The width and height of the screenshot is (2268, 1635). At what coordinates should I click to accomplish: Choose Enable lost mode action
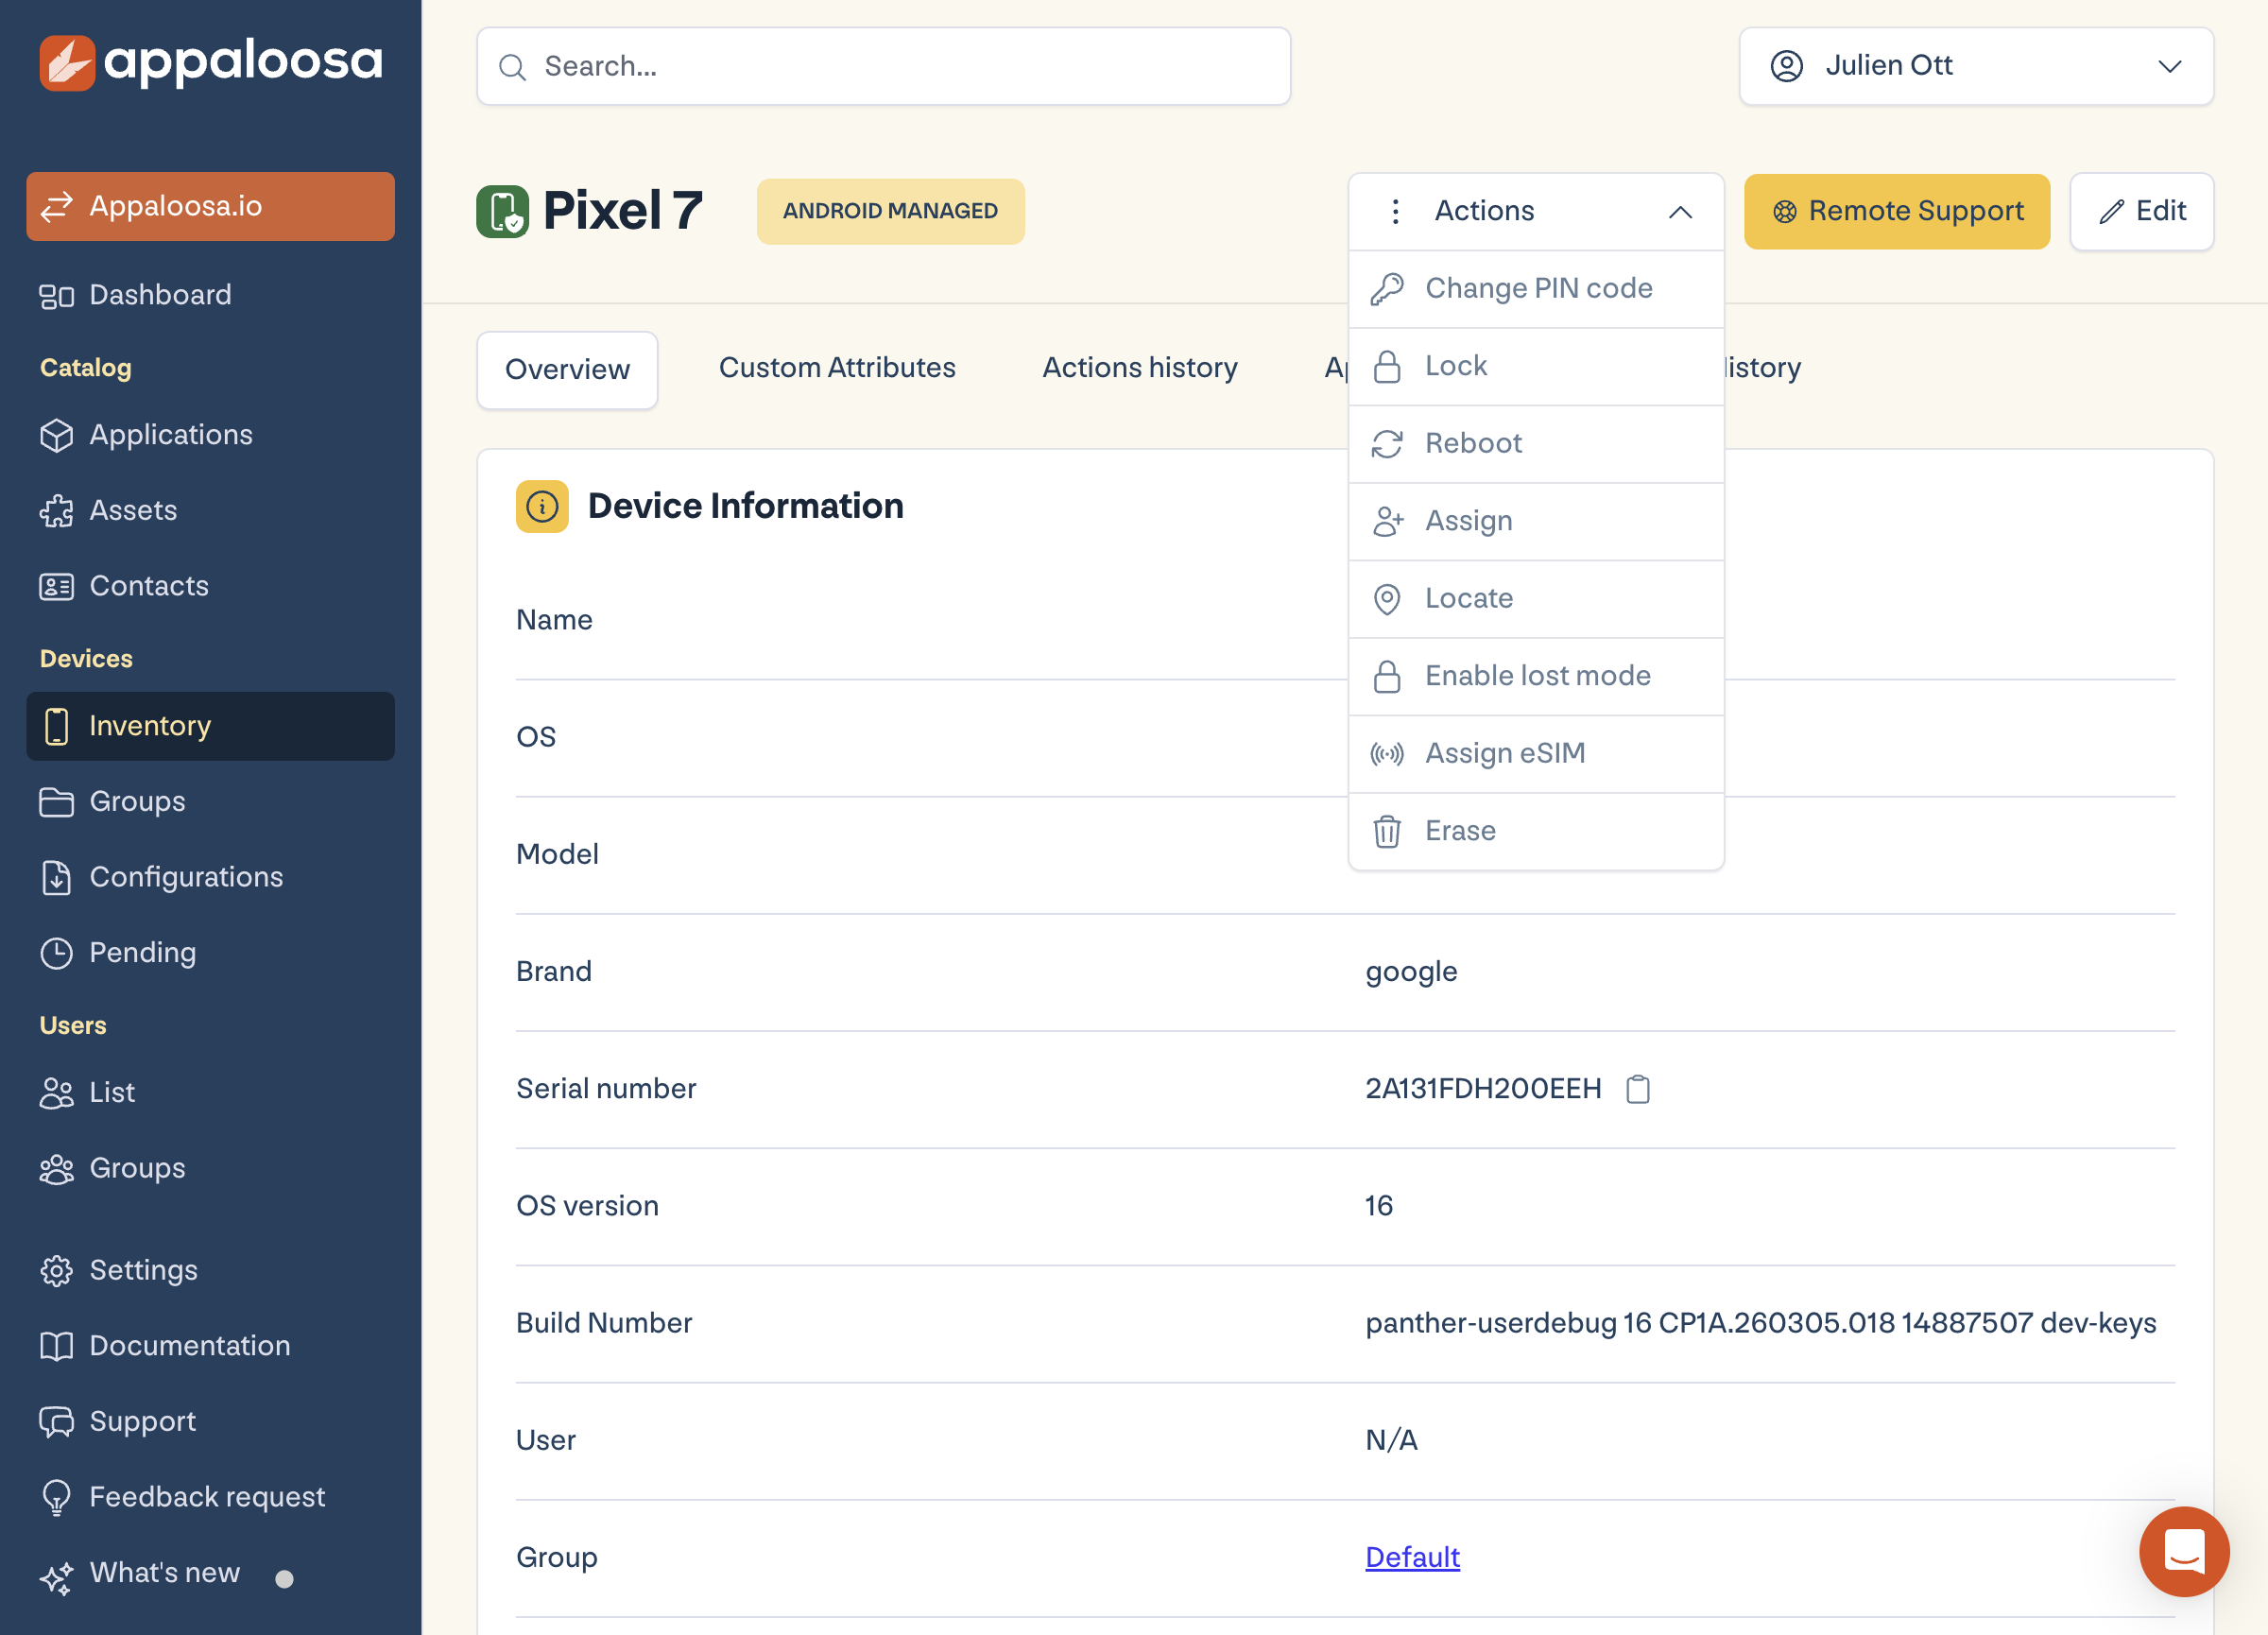coord(1536,677)
